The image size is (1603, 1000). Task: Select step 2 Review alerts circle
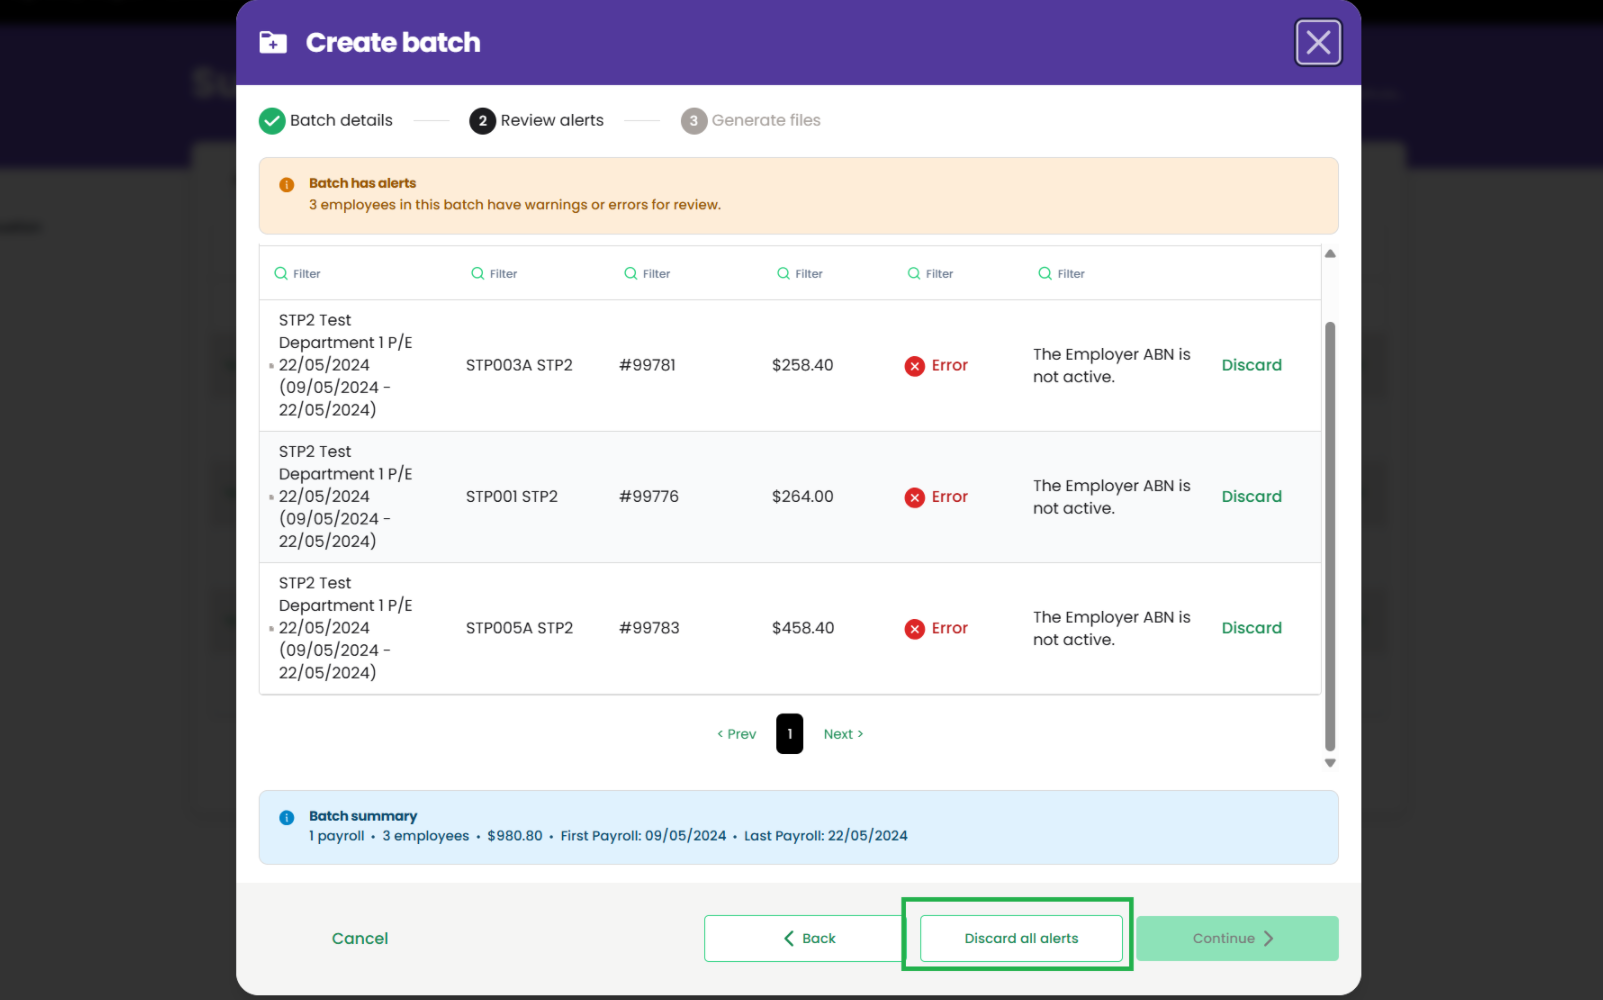click(482, 121)
